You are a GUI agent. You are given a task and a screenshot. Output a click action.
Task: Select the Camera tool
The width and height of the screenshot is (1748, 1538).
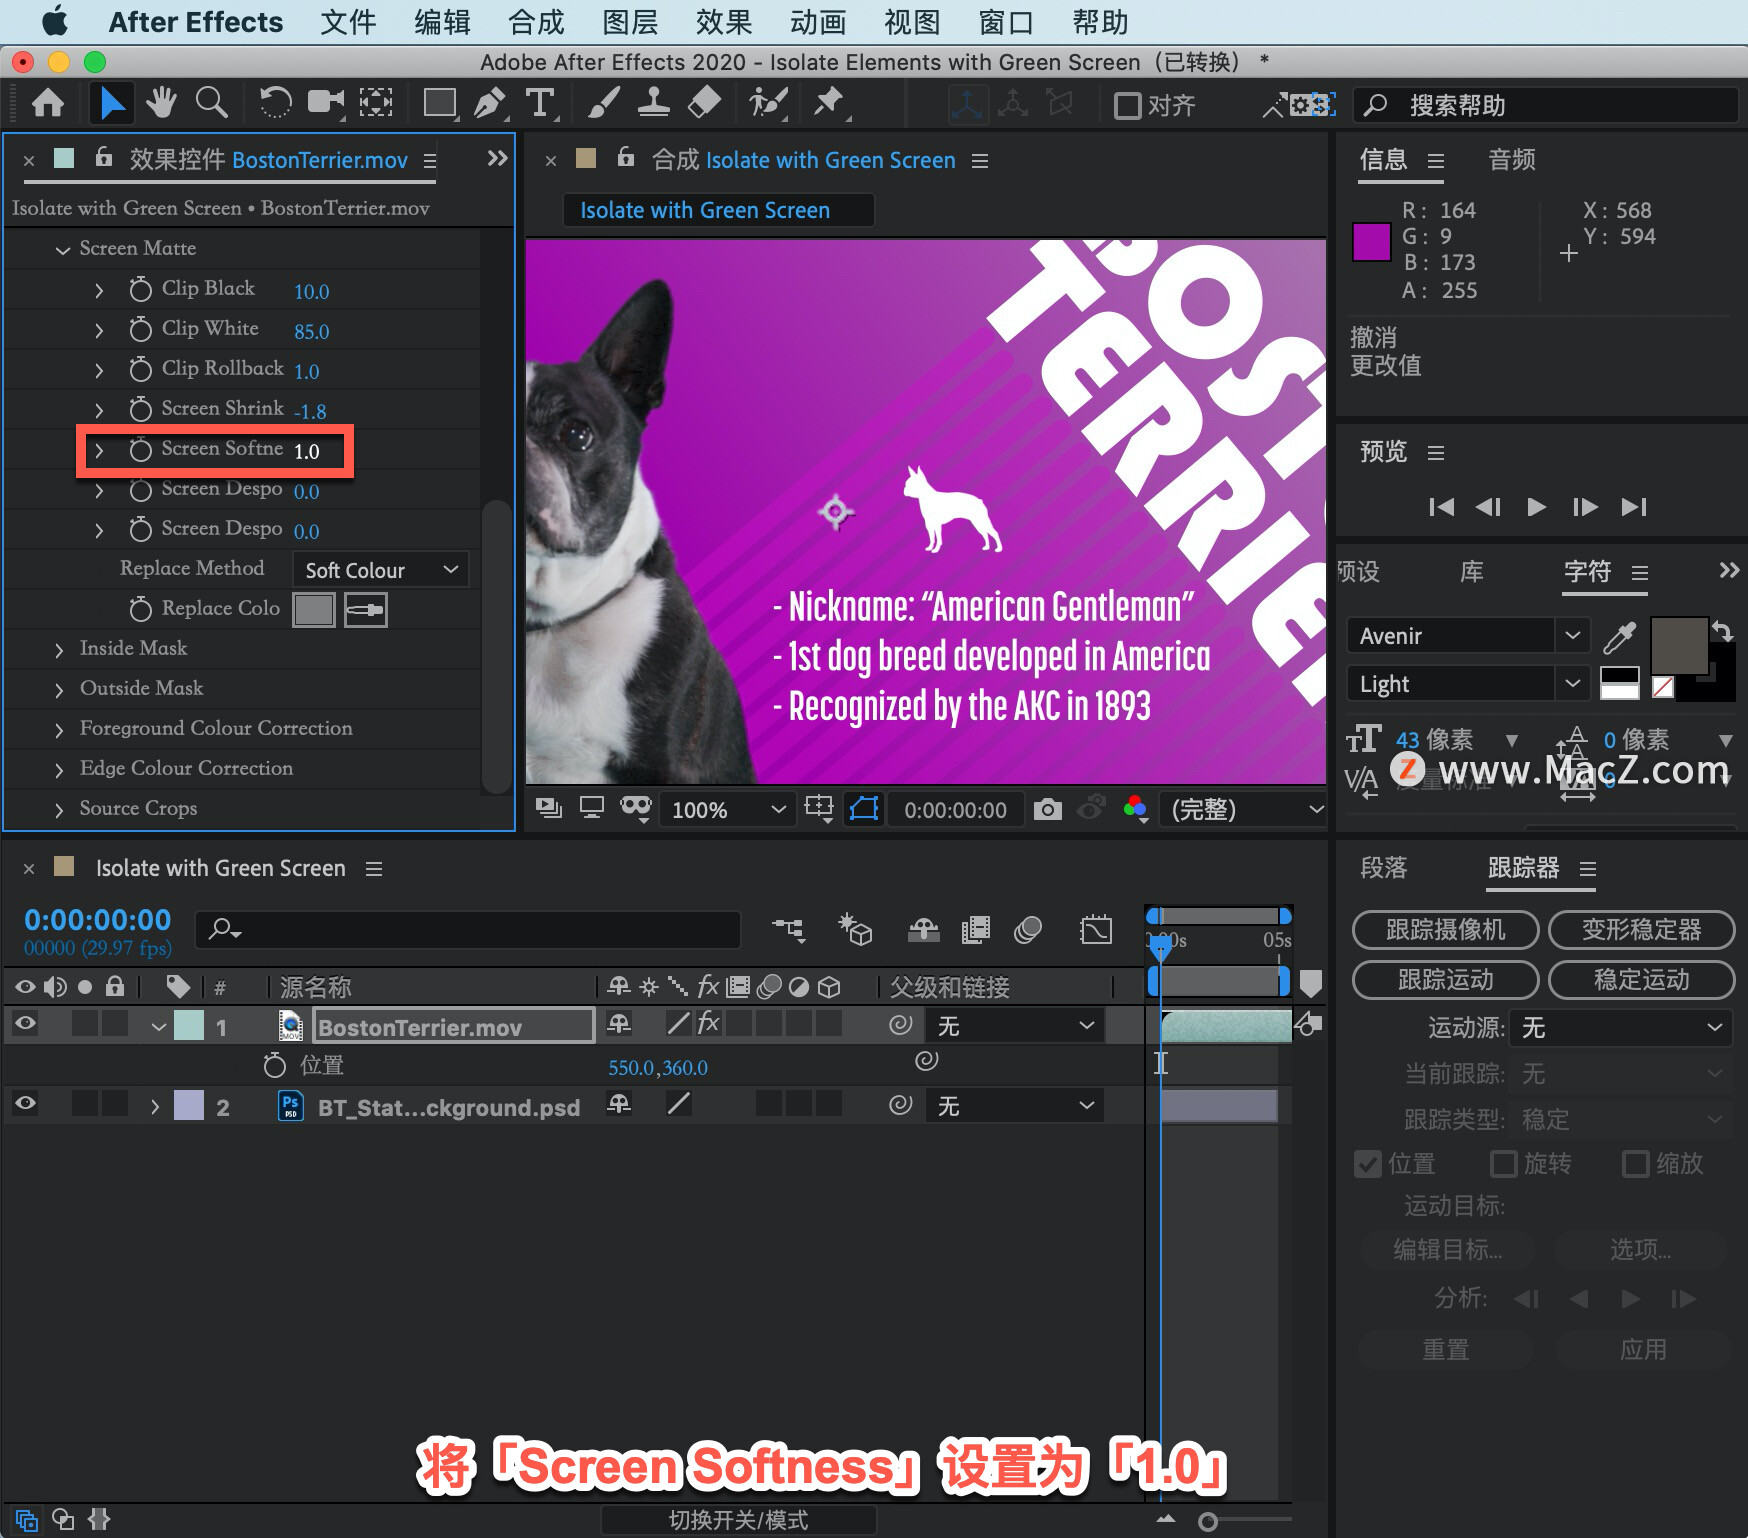pos(325,103)
